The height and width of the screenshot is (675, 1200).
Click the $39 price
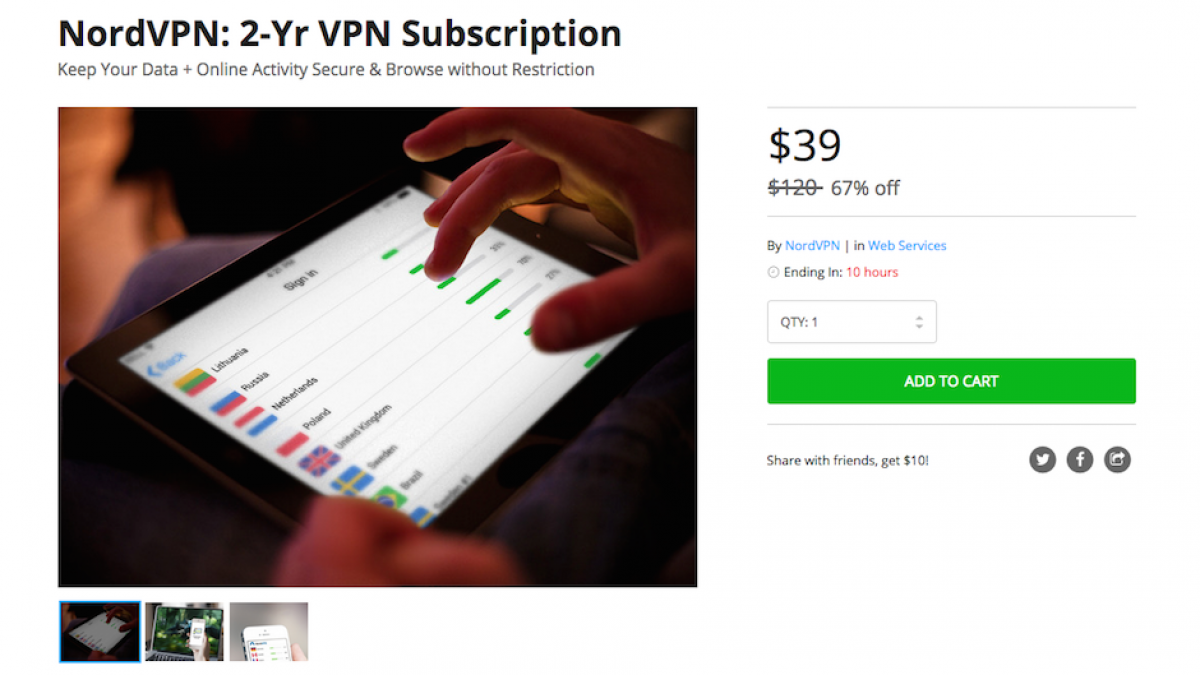pyautogui.click(x=805, y=145)
